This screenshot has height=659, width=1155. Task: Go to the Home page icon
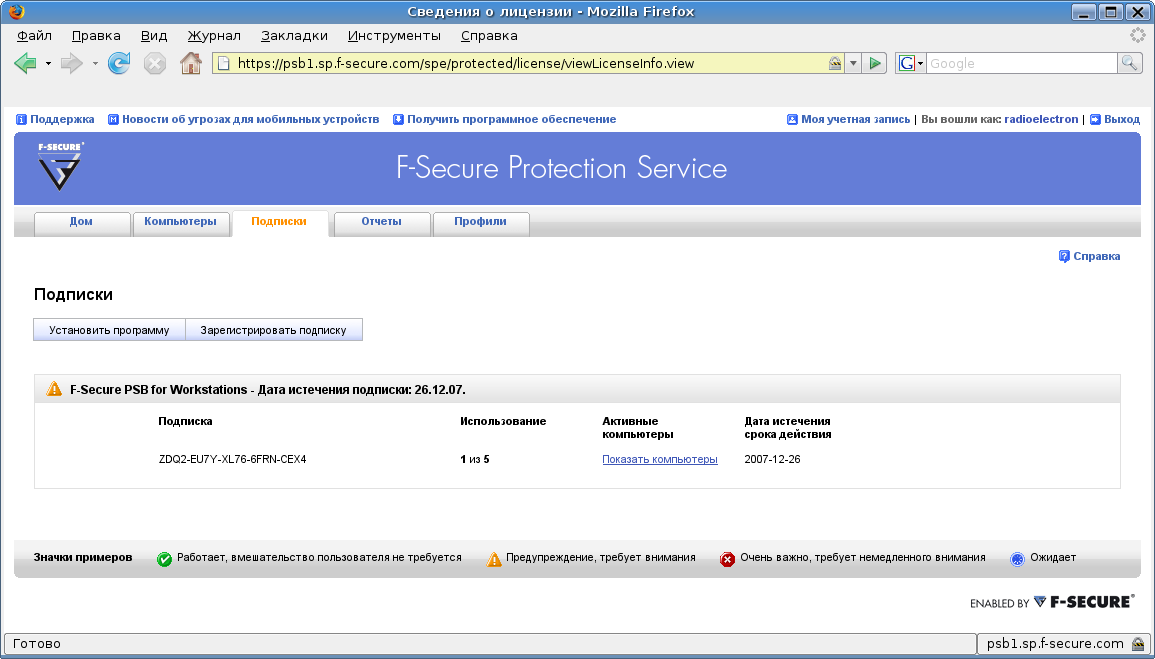[191, 63]
